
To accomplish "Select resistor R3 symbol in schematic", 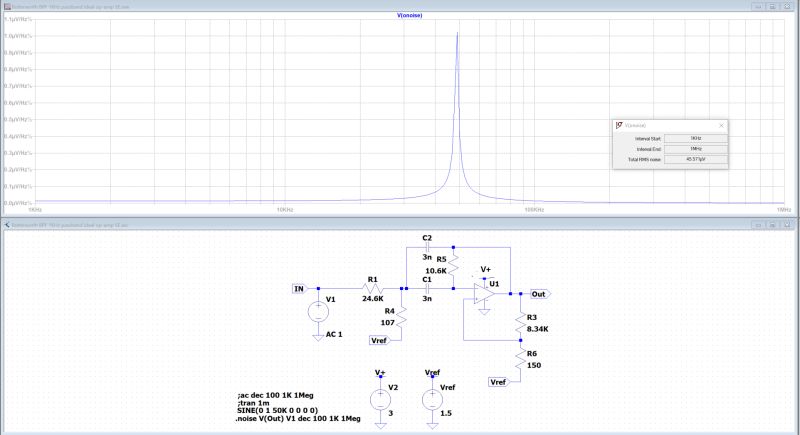I will [x=520, y=323].
